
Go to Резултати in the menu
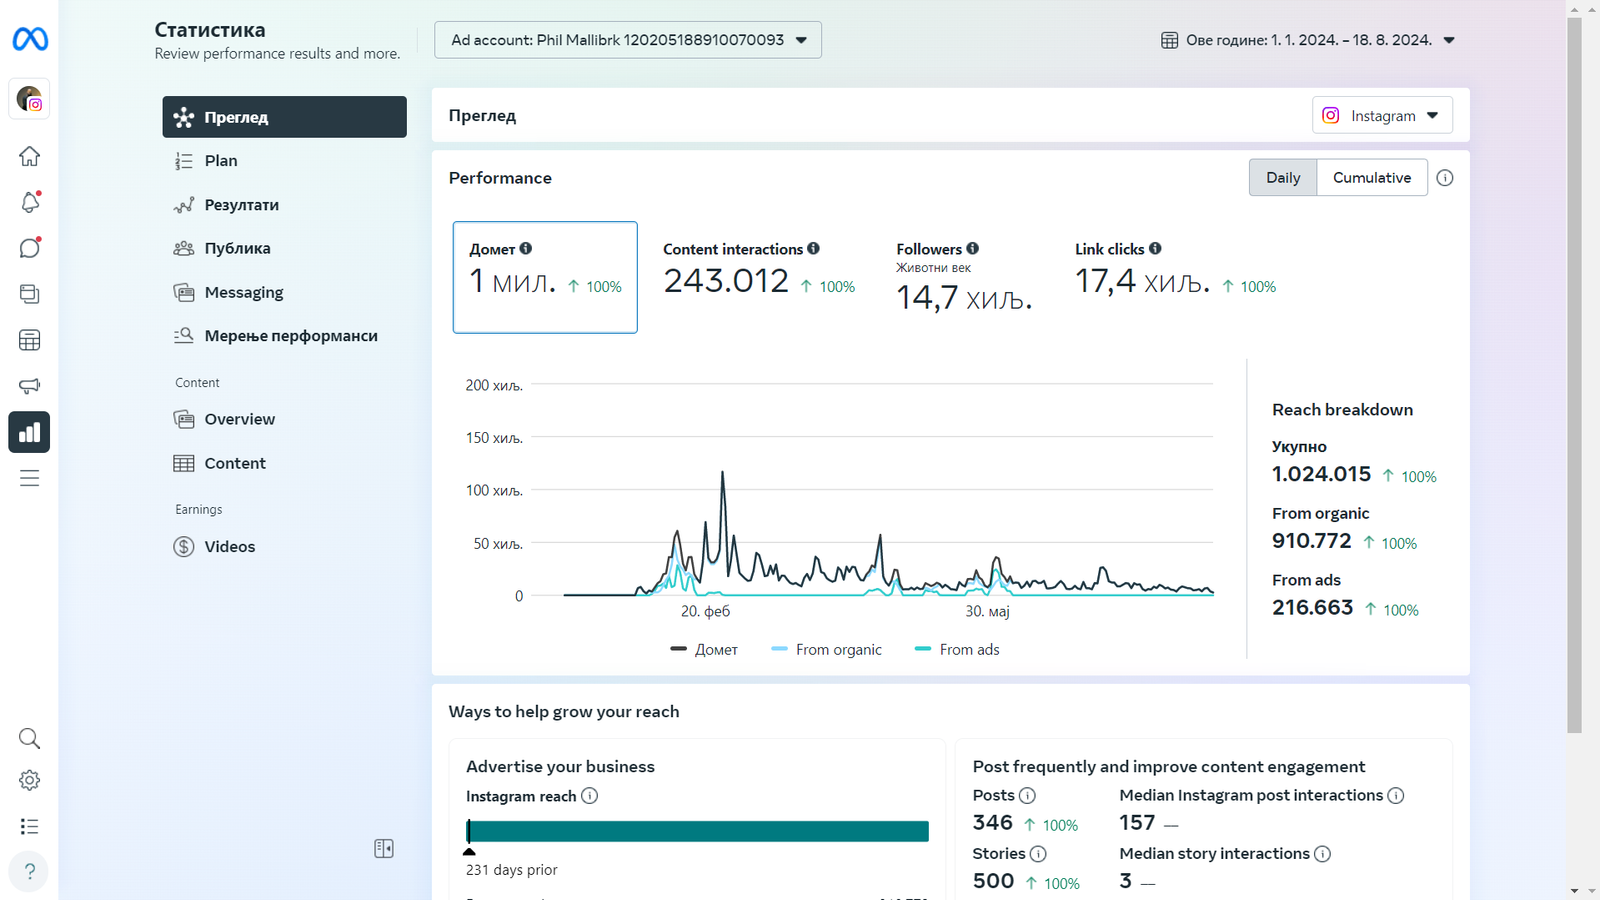coord(241,205)
